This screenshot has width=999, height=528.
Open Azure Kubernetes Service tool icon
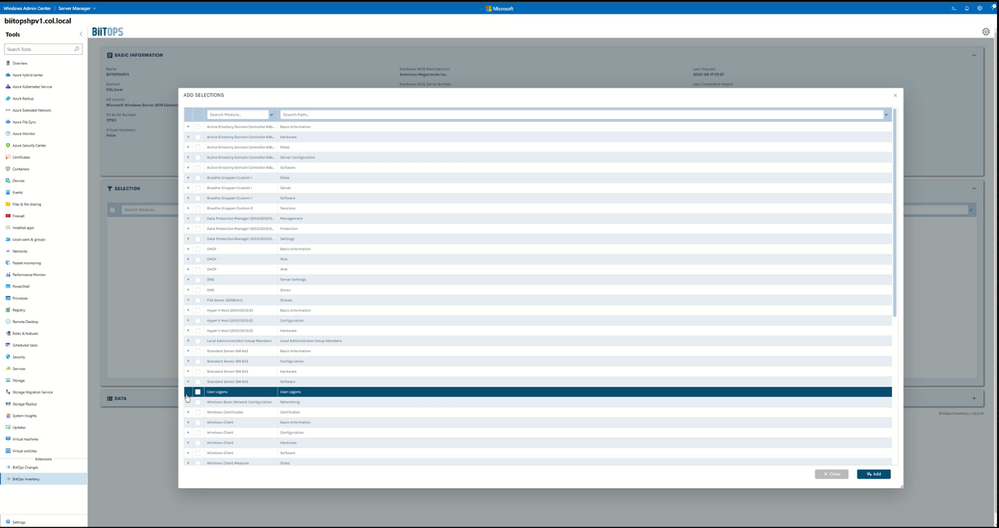(8, 87)
